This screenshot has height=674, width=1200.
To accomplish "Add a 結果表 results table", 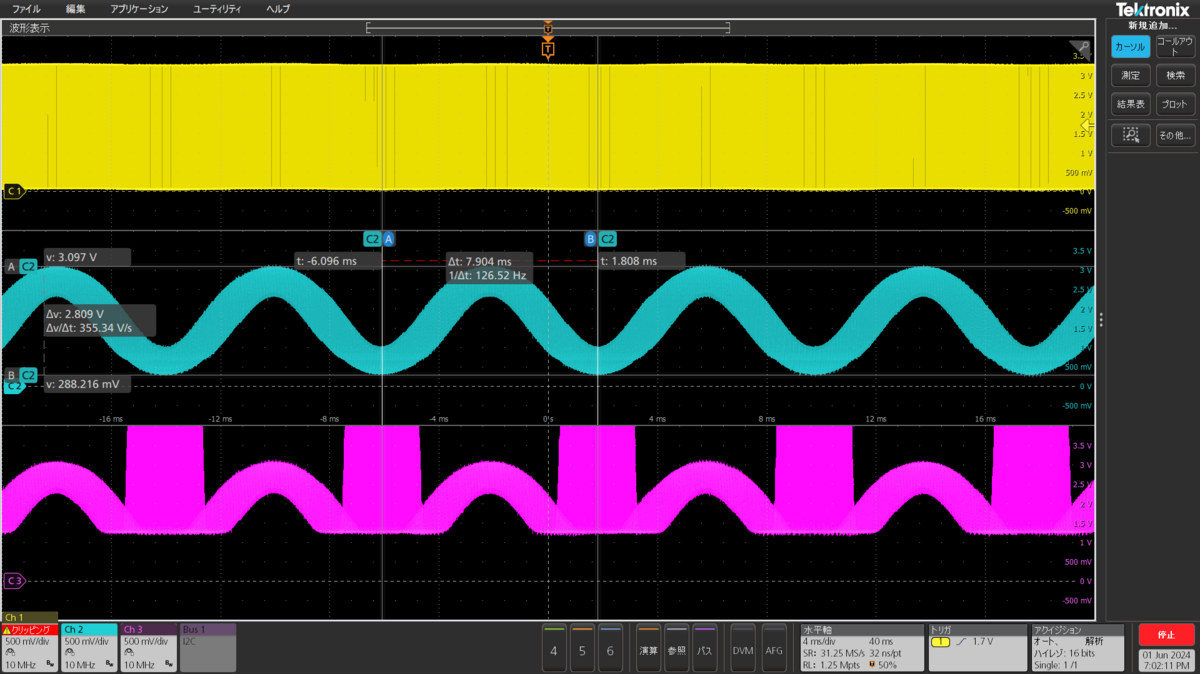I will tap(1130, 104).
